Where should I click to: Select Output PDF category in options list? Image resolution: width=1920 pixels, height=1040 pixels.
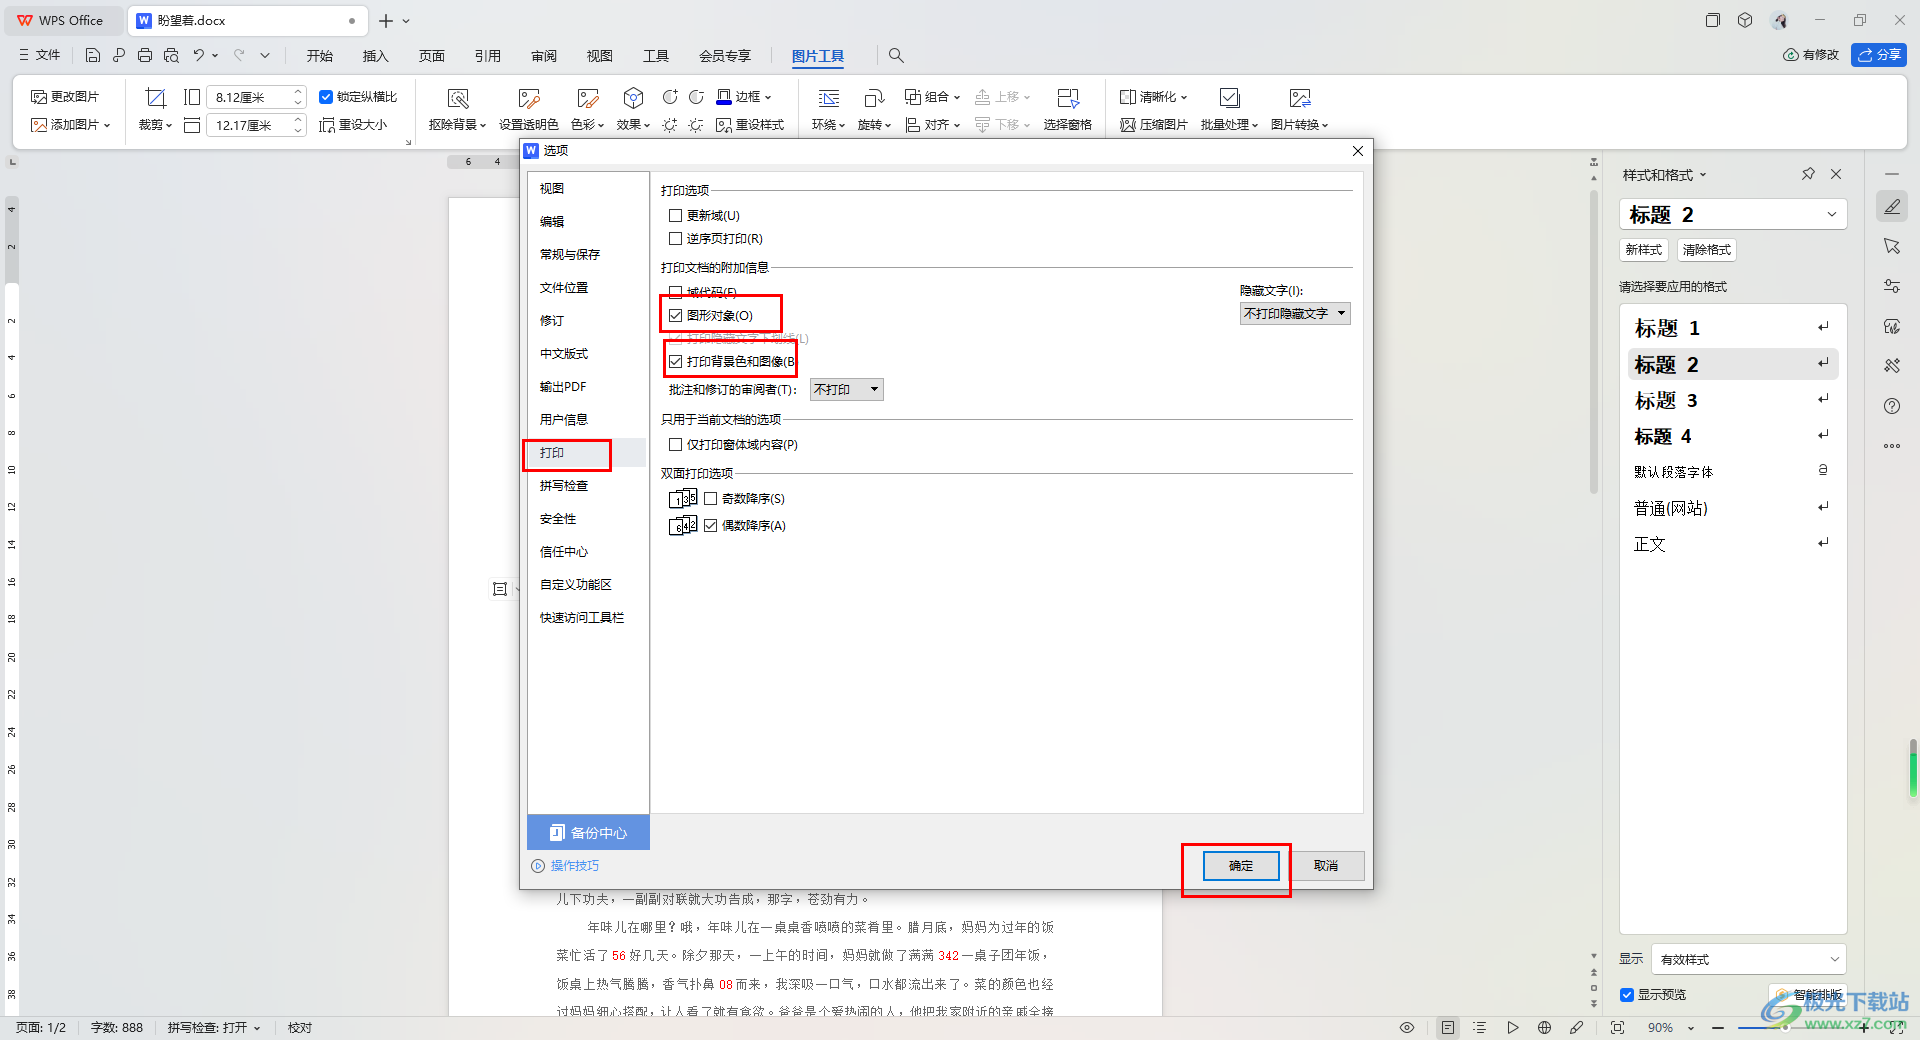pos(586,387)
